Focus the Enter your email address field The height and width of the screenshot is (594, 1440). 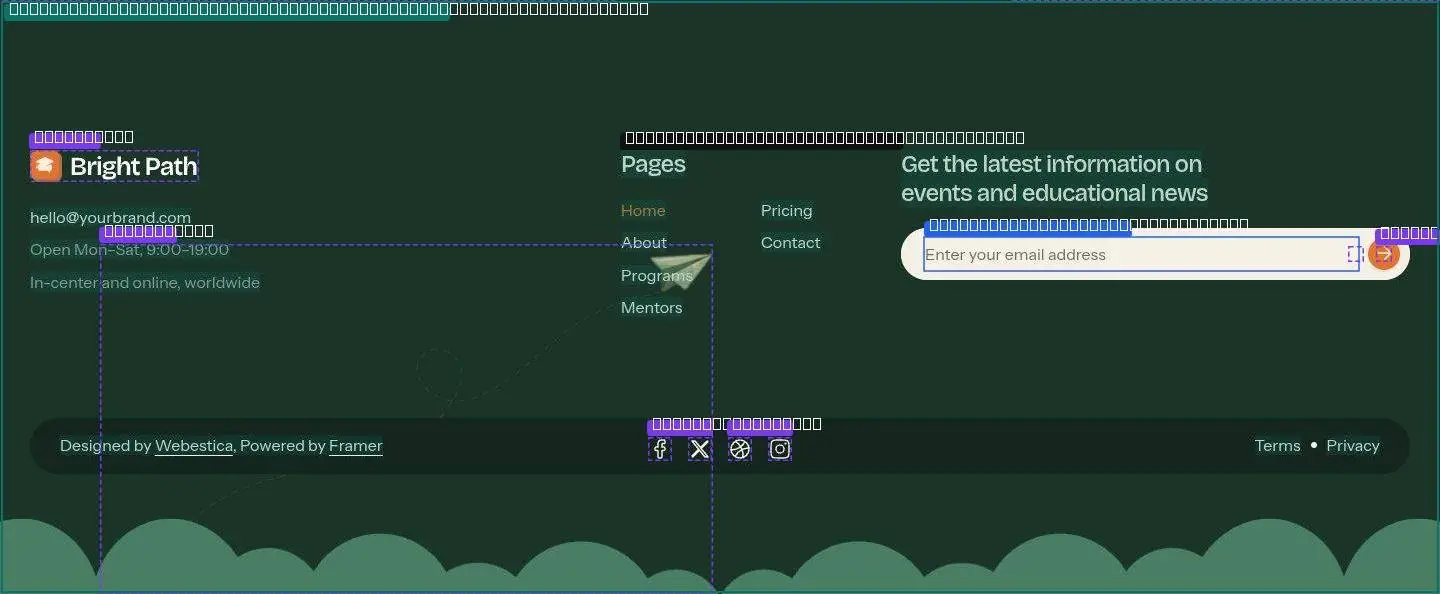click(x=1141, y=255)
